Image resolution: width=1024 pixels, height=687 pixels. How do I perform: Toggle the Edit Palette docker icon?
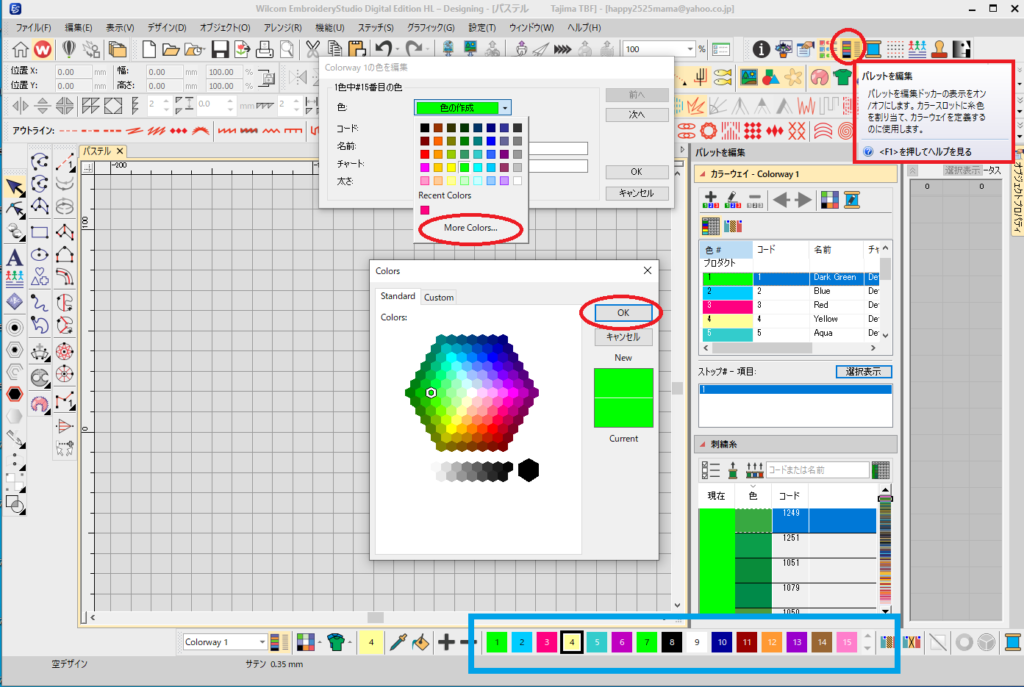(x=848, y=48)
